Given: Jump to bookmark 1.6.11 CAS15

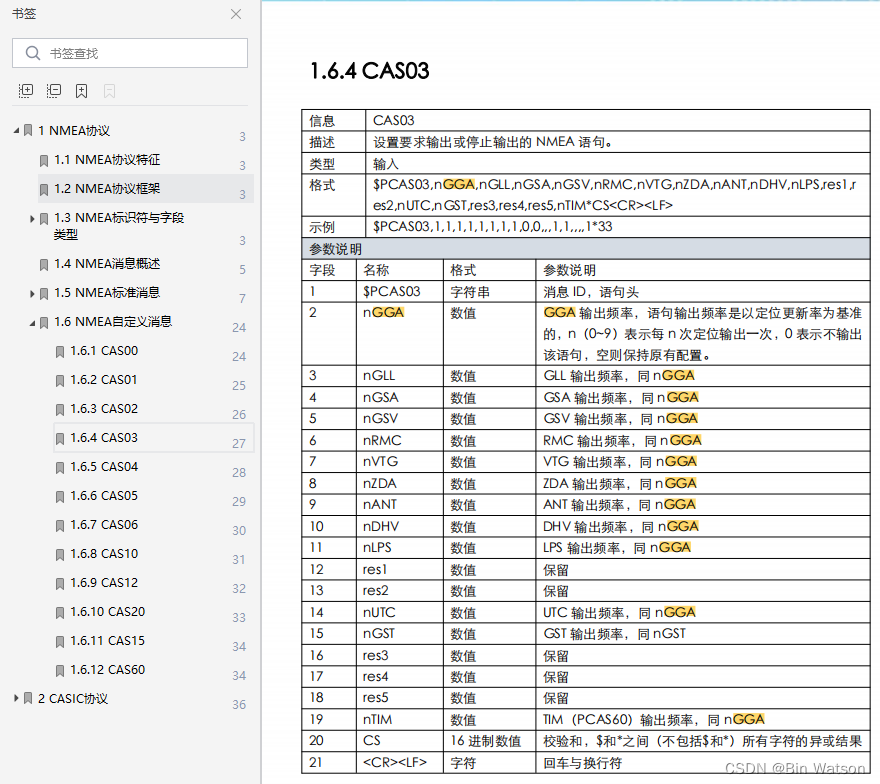Looking at the screenshot, I should pos(108,641).
